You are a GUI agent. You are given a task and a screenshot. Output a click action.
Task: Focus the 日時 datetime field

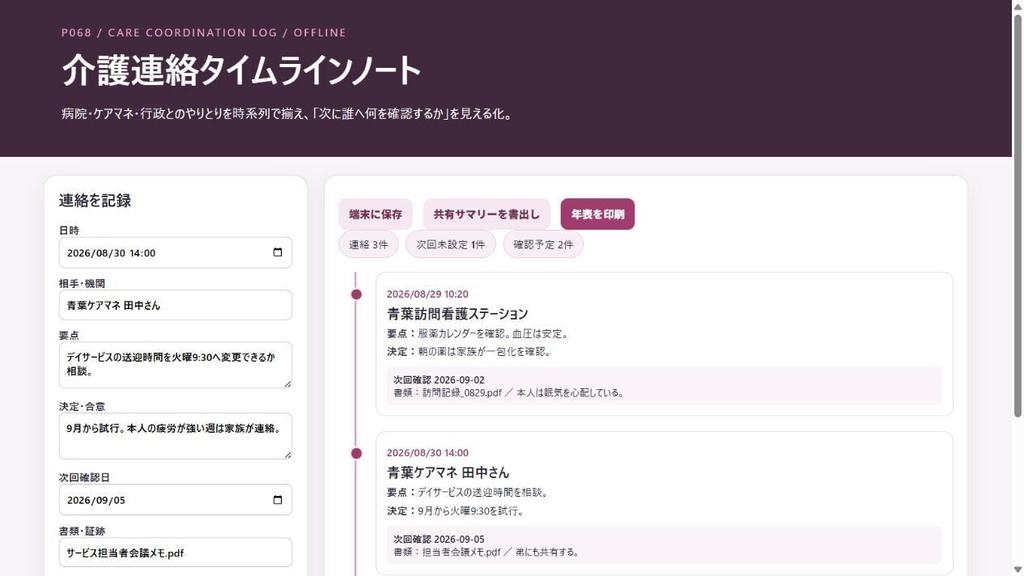(x=176, y=253)
